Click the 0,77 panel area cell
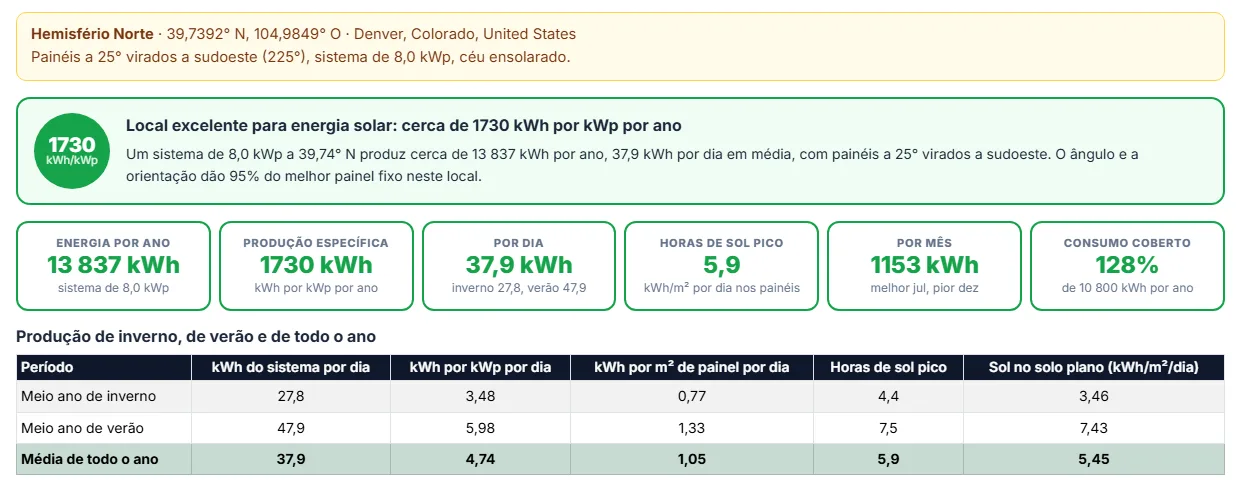The height and width of the screenshot is (487, 1241). [x=692, y=396]
